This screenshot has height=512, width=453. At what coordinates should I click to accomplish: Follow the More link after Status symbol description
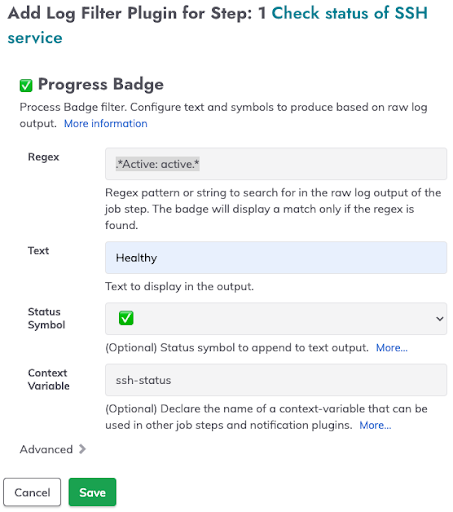pos(392,348)
